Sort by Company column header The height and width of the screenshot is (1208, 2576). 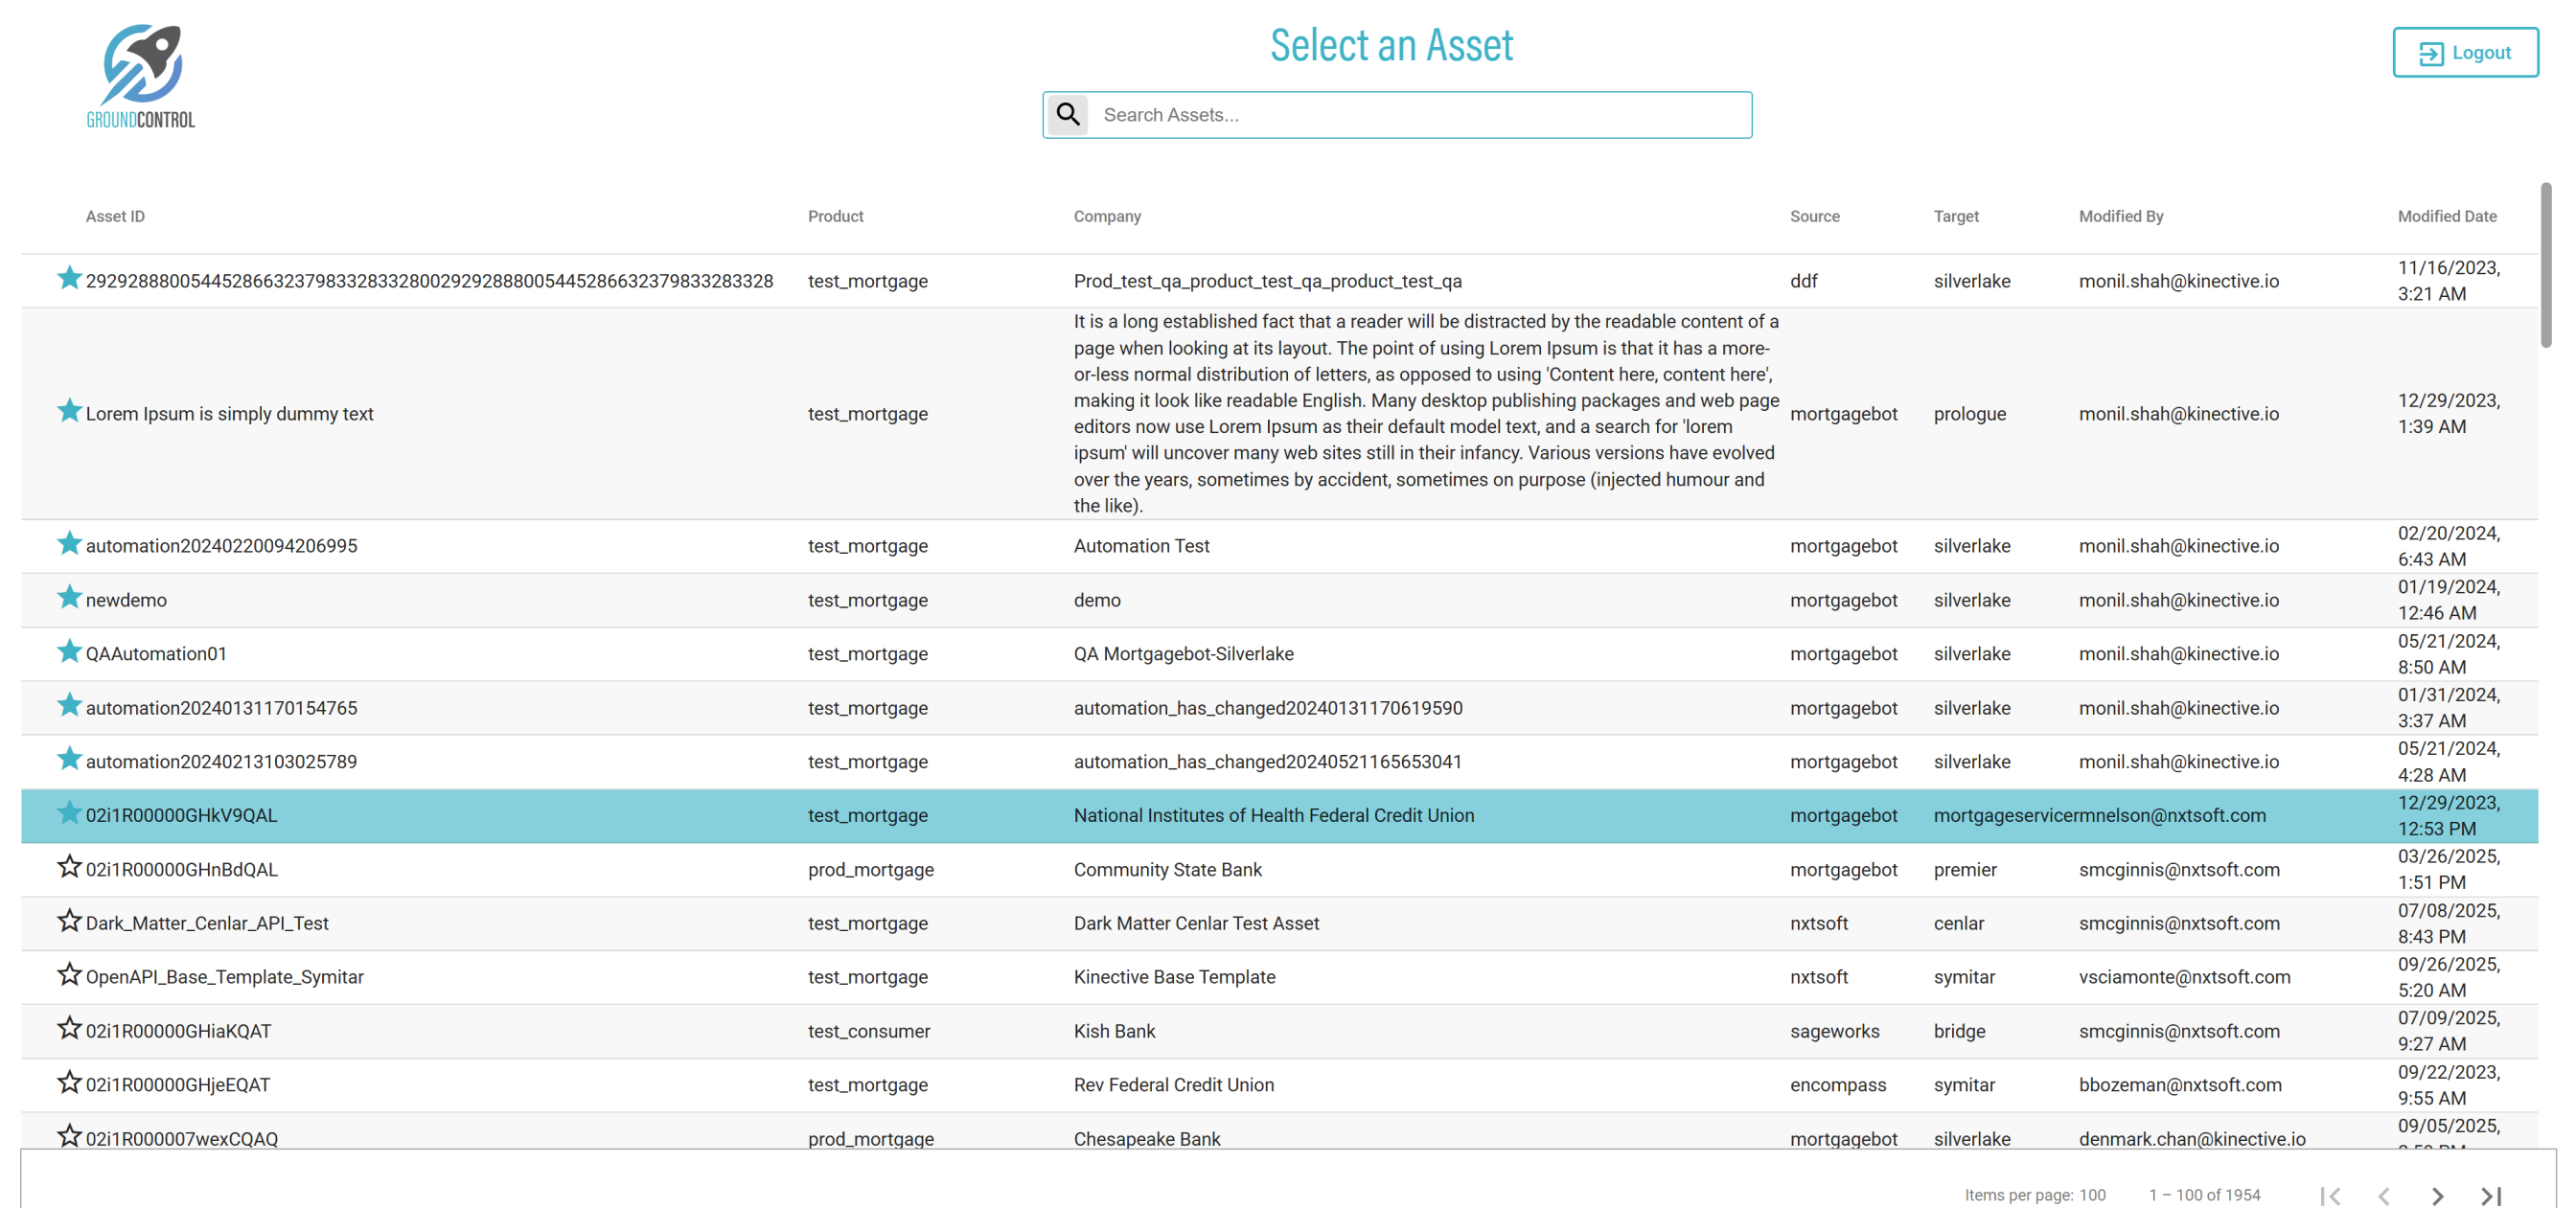click(1107, 216)
